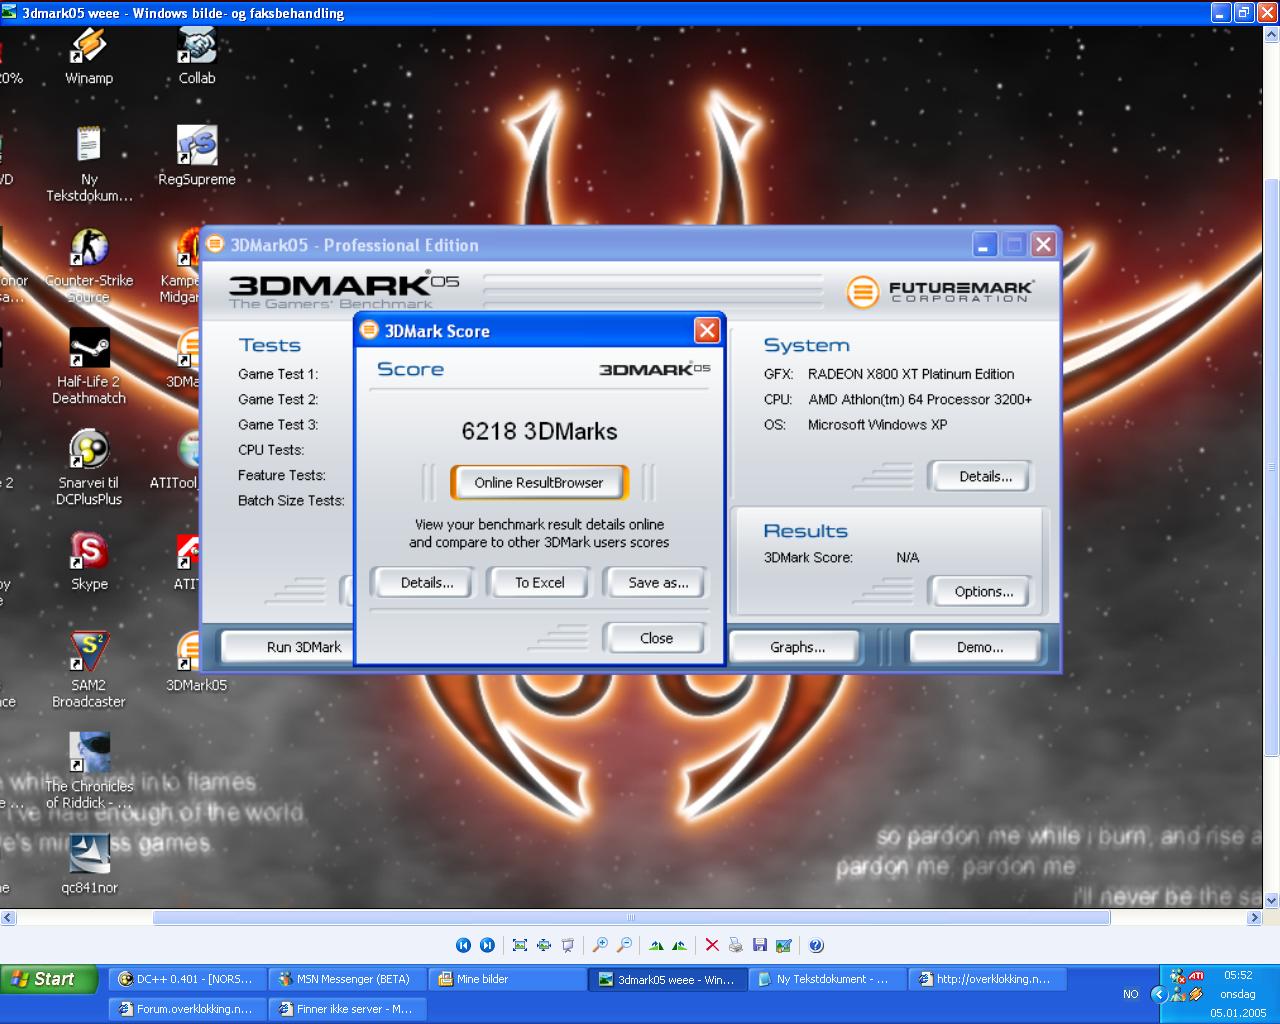Select the qc841nor desktop icon
Screen dimensions: 1280x1024
coord(89,865)
